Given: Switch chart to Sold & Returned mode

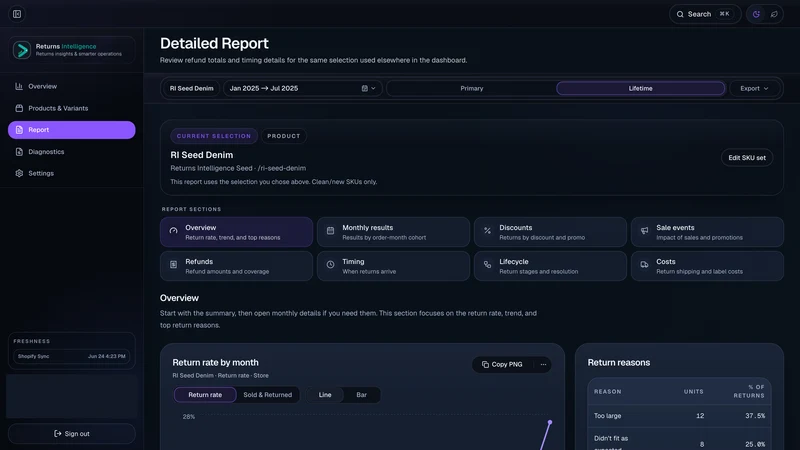Looking at the screenshot, I should 267,395.
